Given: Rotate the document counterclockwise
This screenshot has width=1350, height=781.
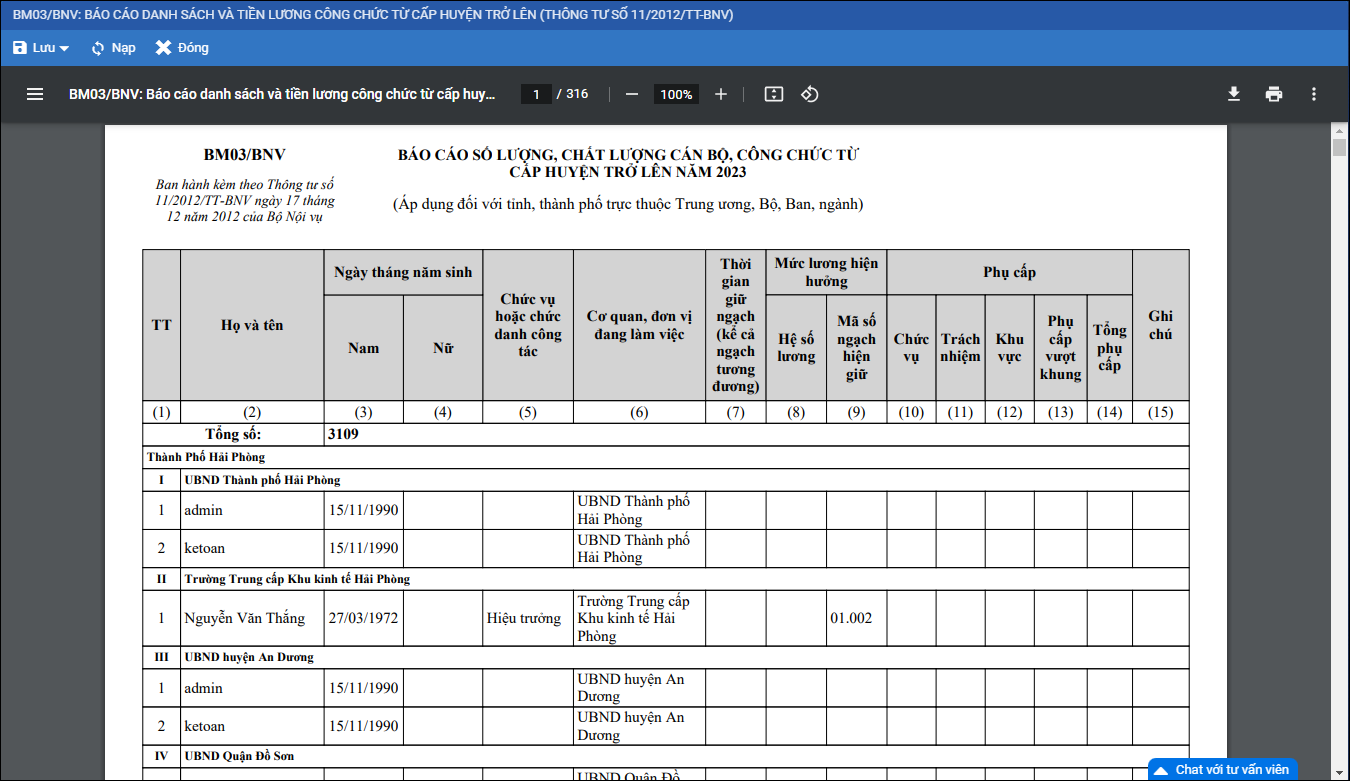Looking at the screenshot, I should (x=810, y=94).
